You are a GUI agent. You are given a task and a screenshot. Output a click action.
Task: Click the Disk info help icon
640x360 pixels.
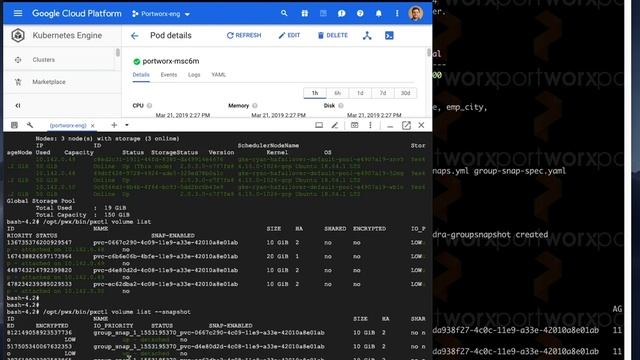click(341, 106)
